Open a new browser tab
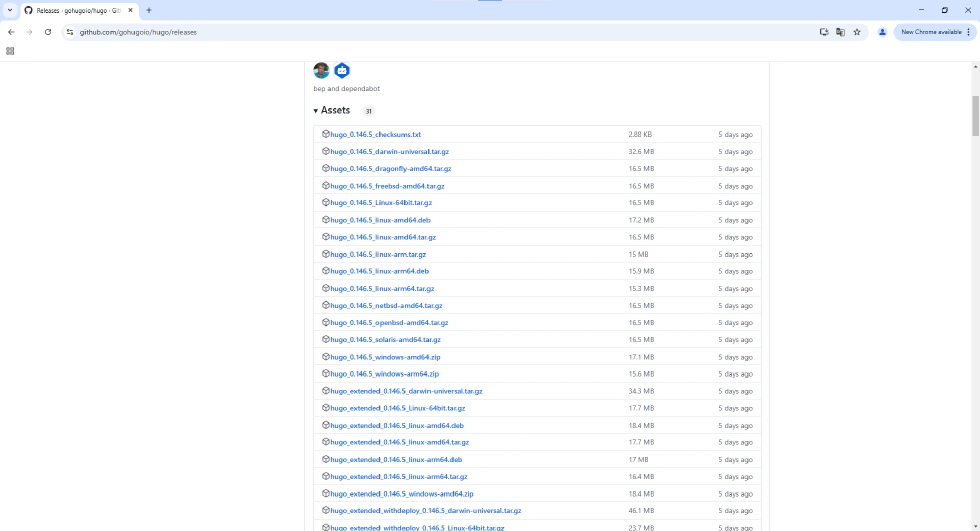 tap(149, 10)
